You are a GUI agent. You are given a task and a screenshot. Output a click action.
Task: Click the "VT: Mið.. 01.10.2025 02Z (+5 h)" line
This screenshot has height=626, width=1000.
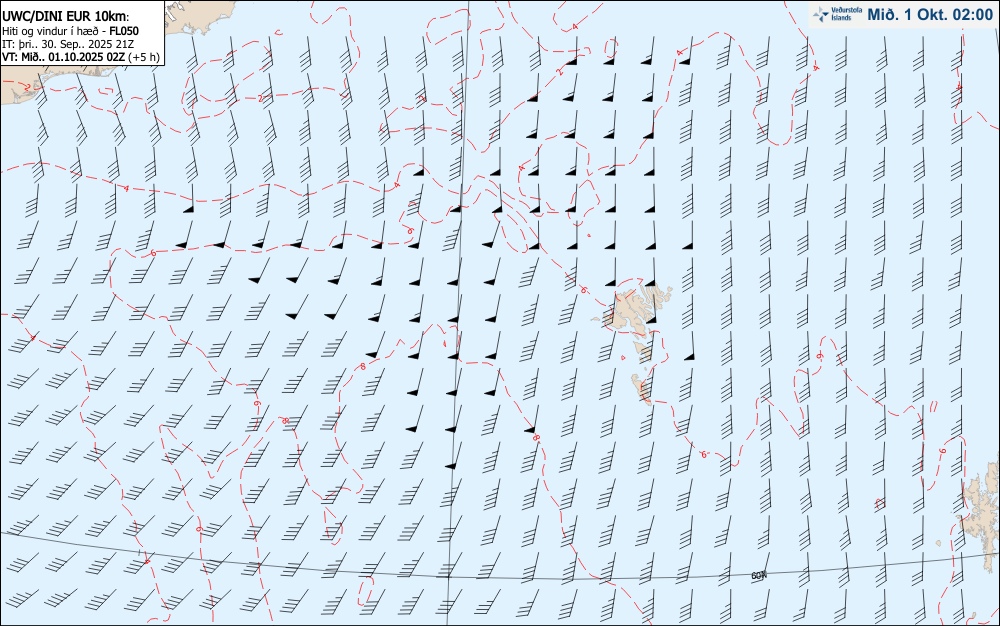click(x=81, y=57)
